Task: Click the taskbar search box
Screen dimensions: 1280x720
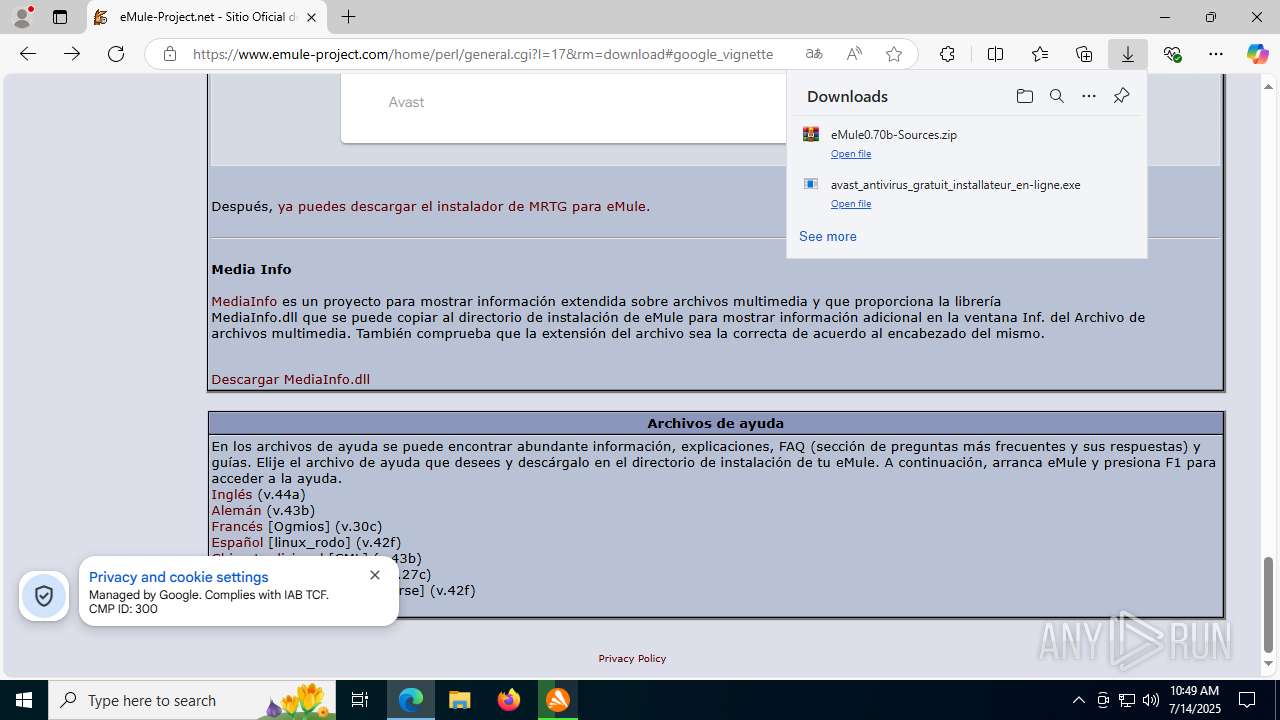Action: pos(192,700)
